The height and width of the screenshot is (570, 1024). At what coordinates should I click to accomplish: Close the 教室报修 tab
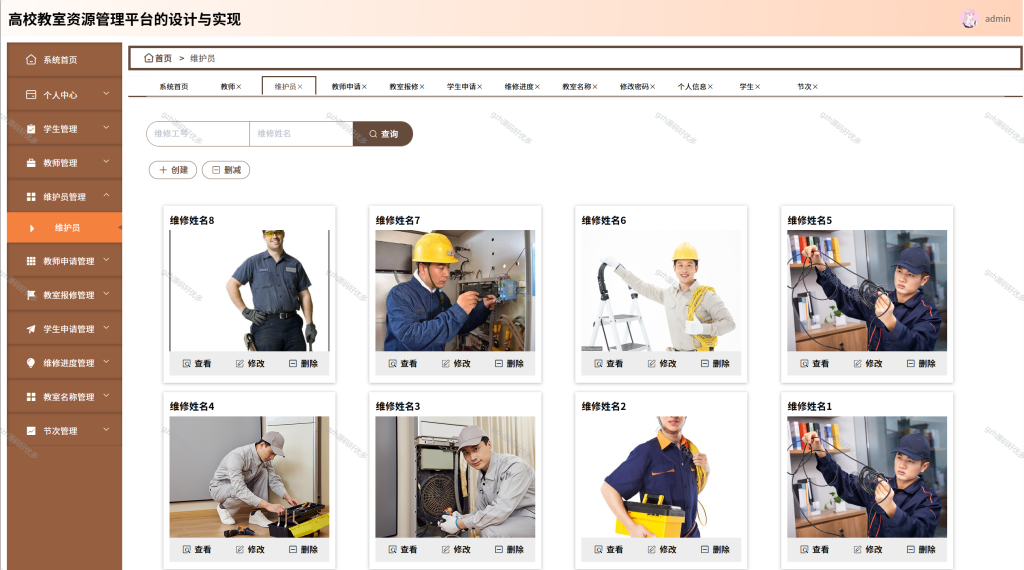pos(422,87)
